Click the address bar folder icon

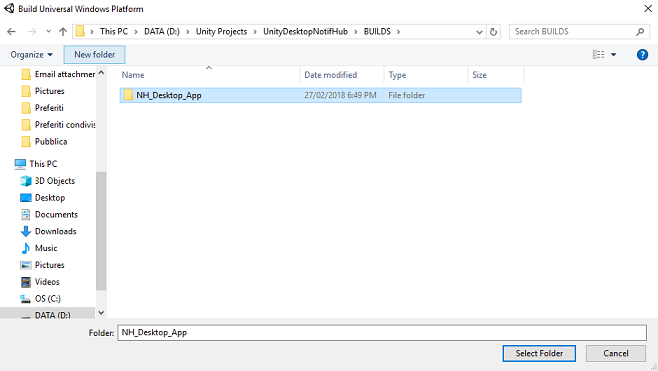click(80, 31)
